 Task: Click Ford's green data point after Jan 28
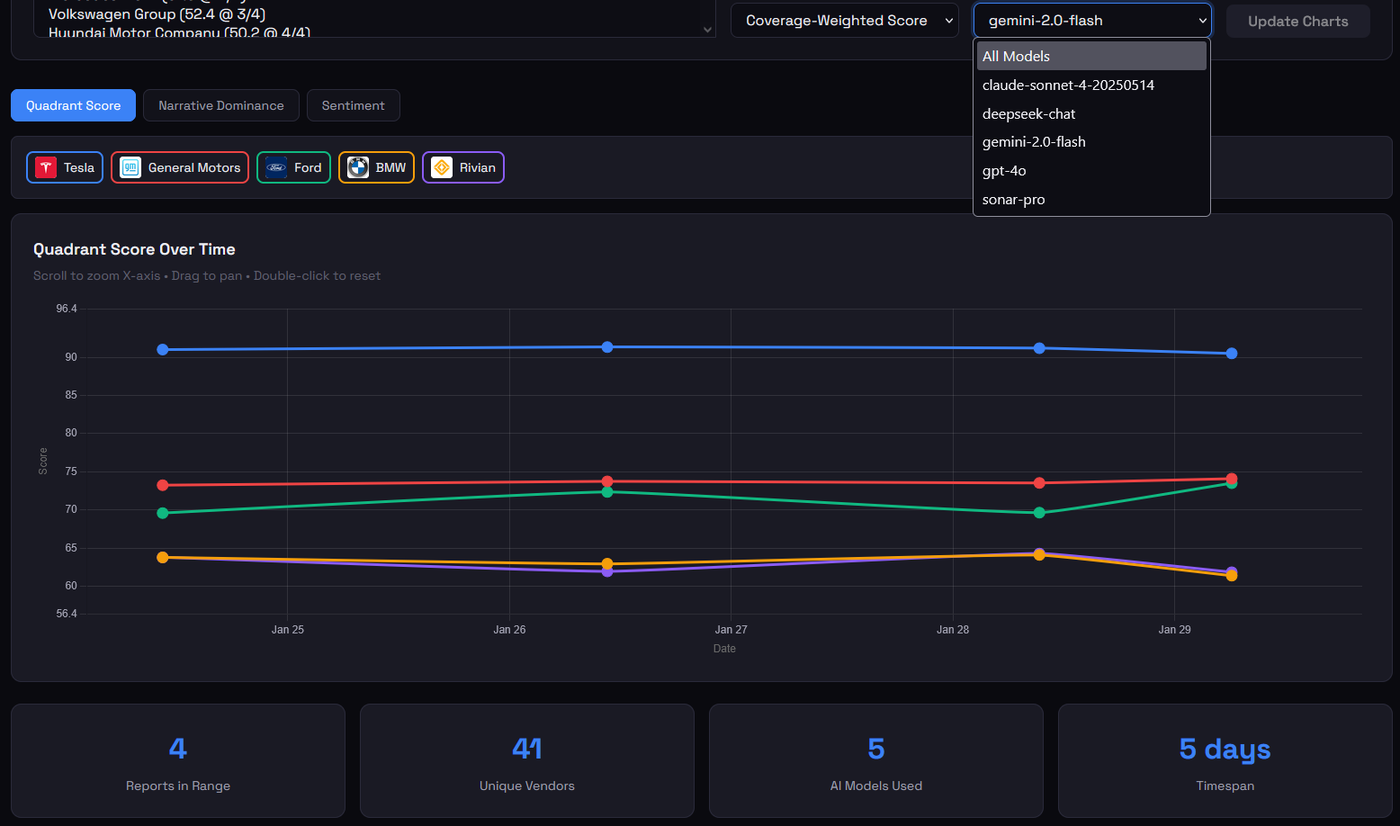coord(1039,512)
